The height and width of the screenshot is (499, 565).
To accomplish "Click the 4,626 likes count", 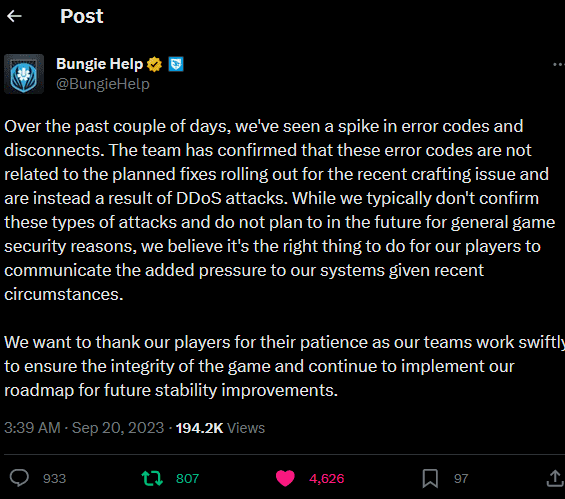I will pos(327,478).
